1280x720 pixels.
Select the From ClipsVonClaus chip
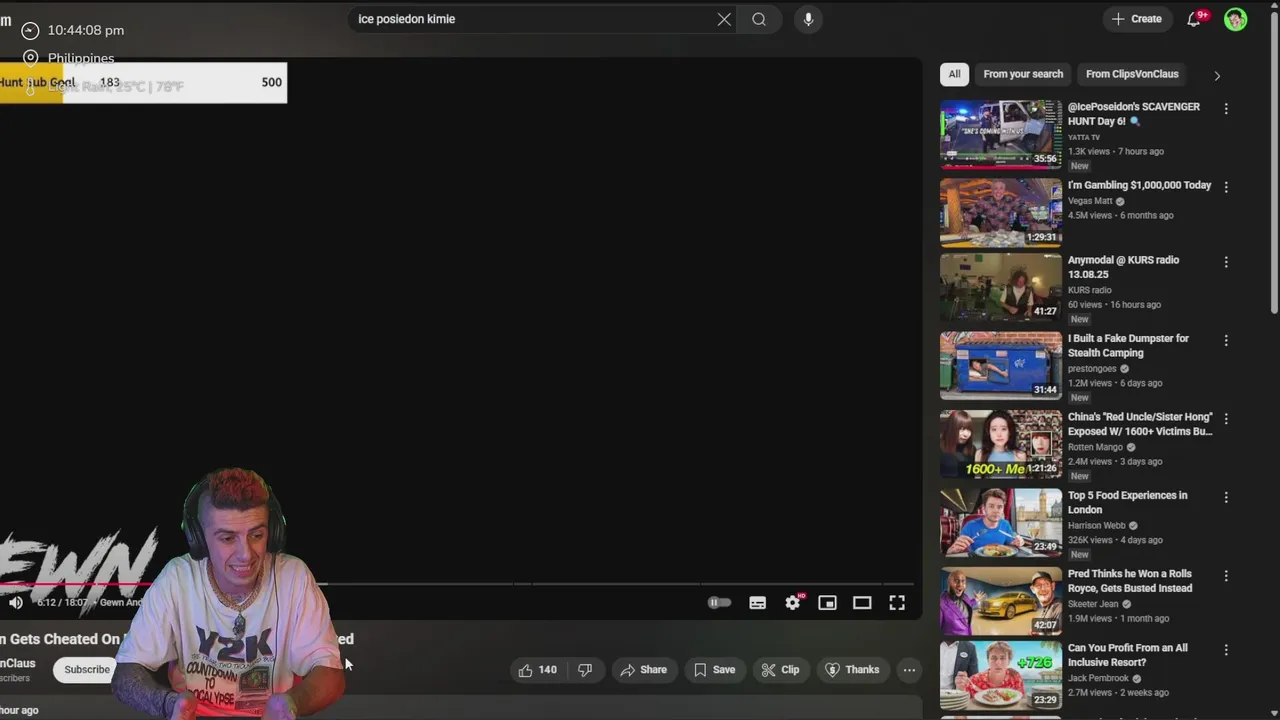tap(1132, 74)
